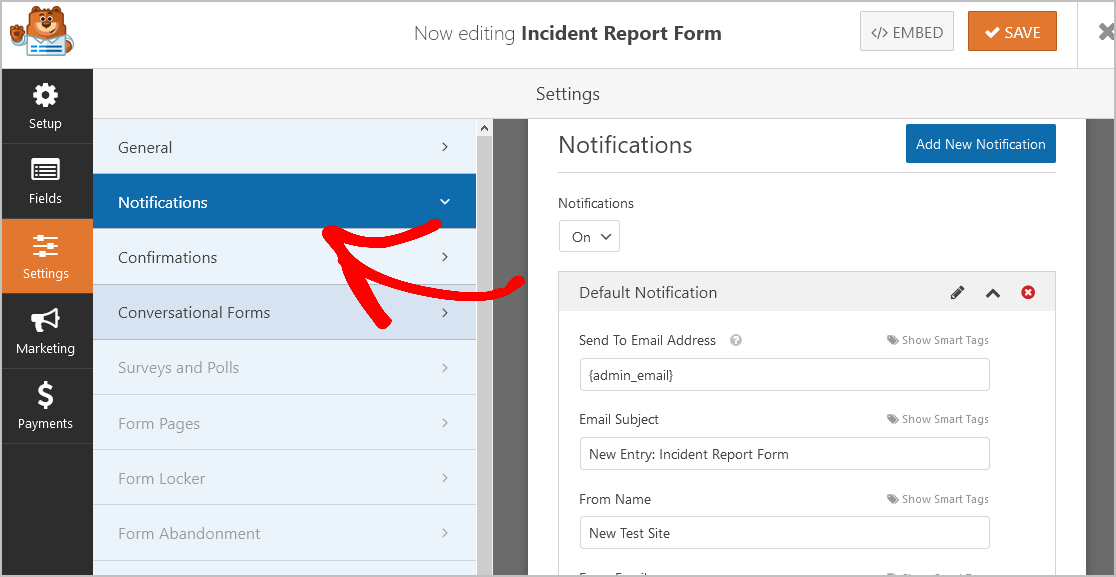Open the Confirmations settings section
The width and height of the screenshot is (1116, 577).
(284, 257)
